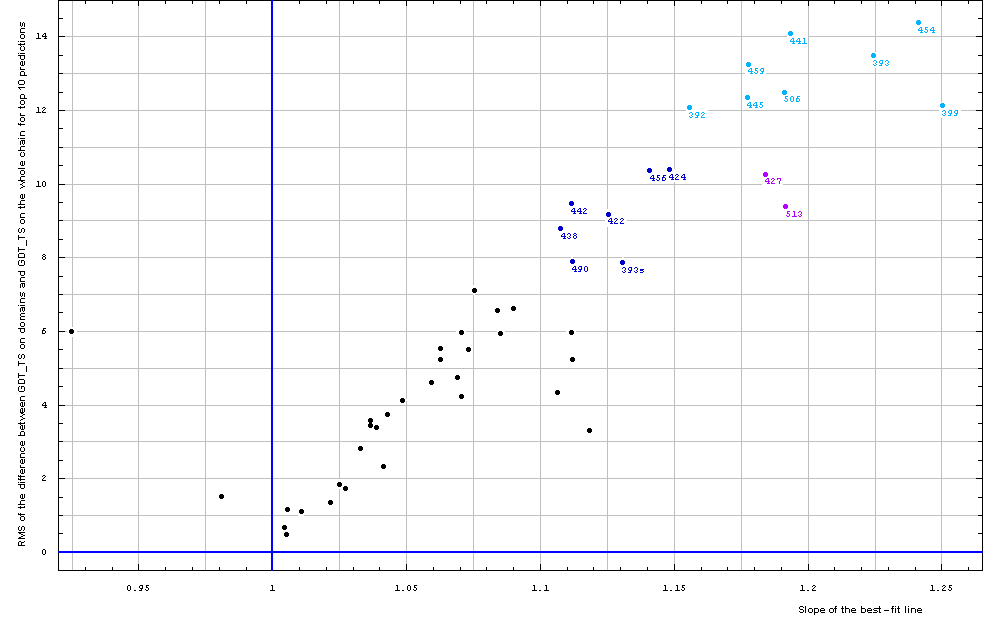Click the dark blue point labeled 438
This screenshot has width=1000, height=618.
tap(560, 229)
